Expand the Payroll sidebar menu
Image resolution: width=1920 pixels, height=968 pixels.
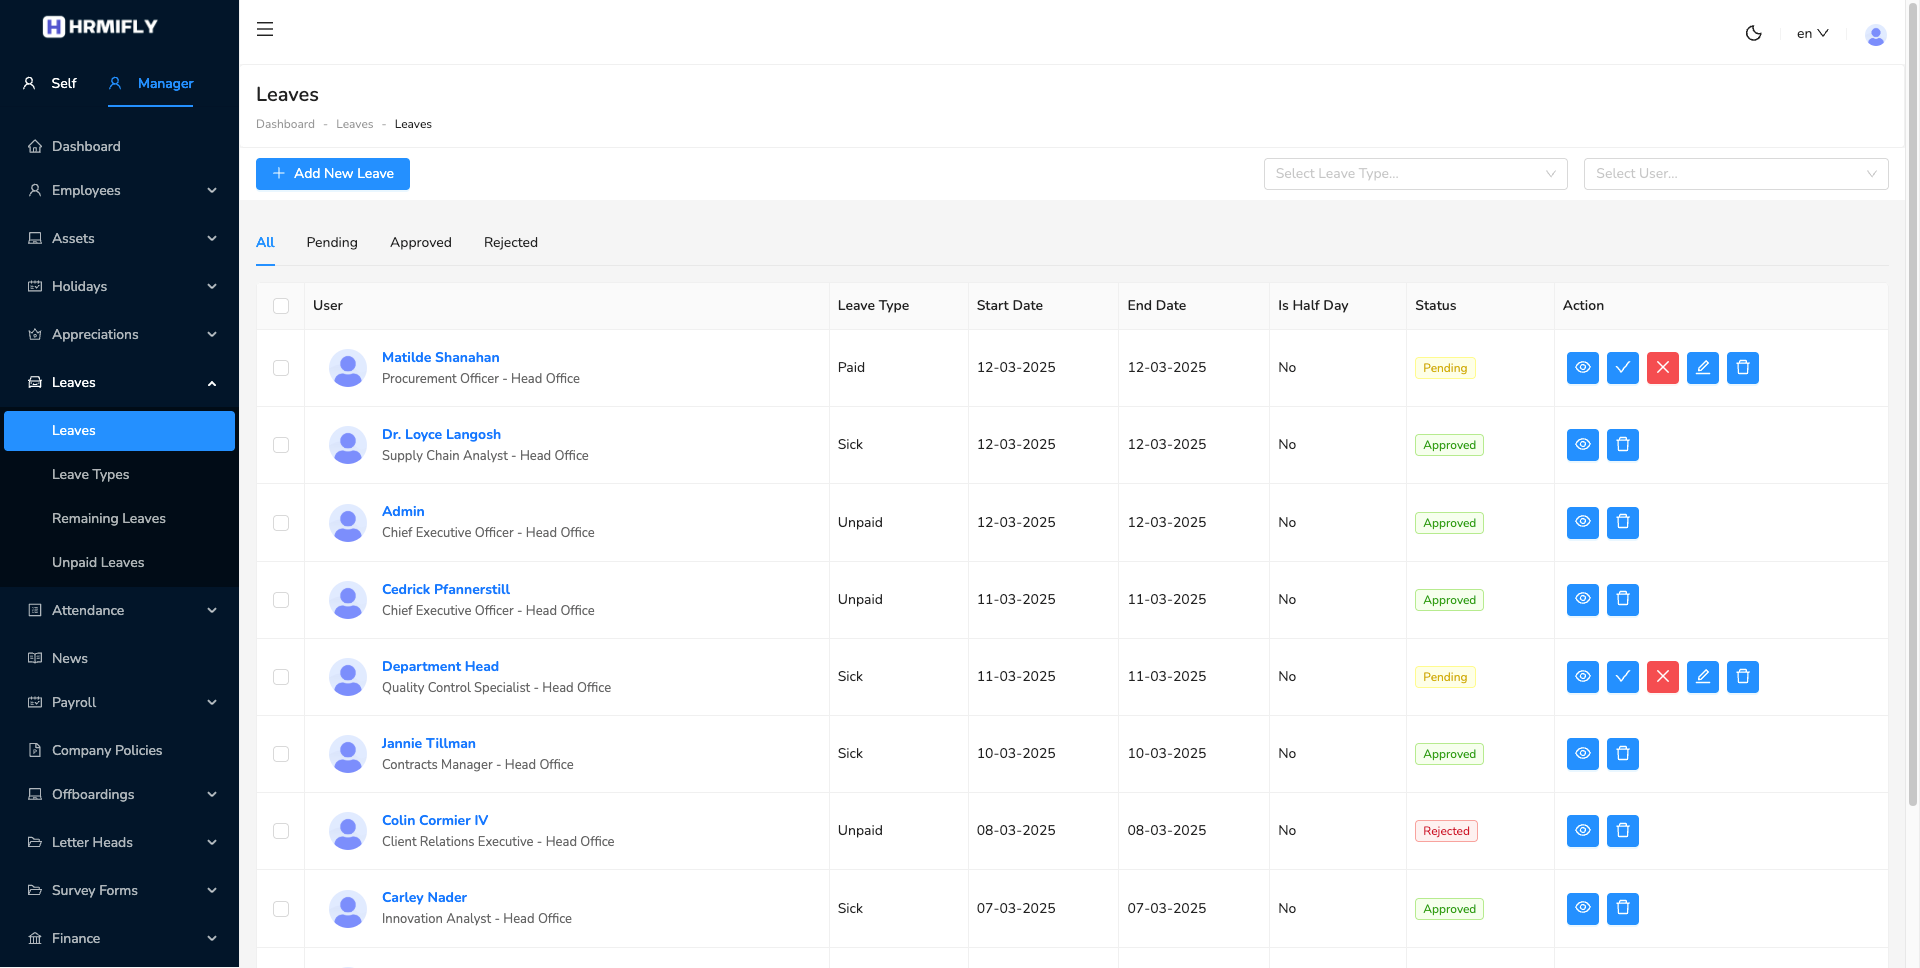pyautogui.click(x=120, y=702)
